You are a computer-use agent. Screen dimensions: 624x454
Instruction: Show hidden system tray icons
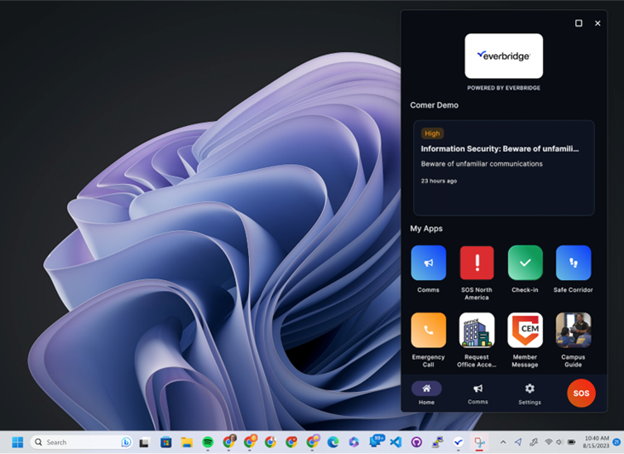click(503, 442)
